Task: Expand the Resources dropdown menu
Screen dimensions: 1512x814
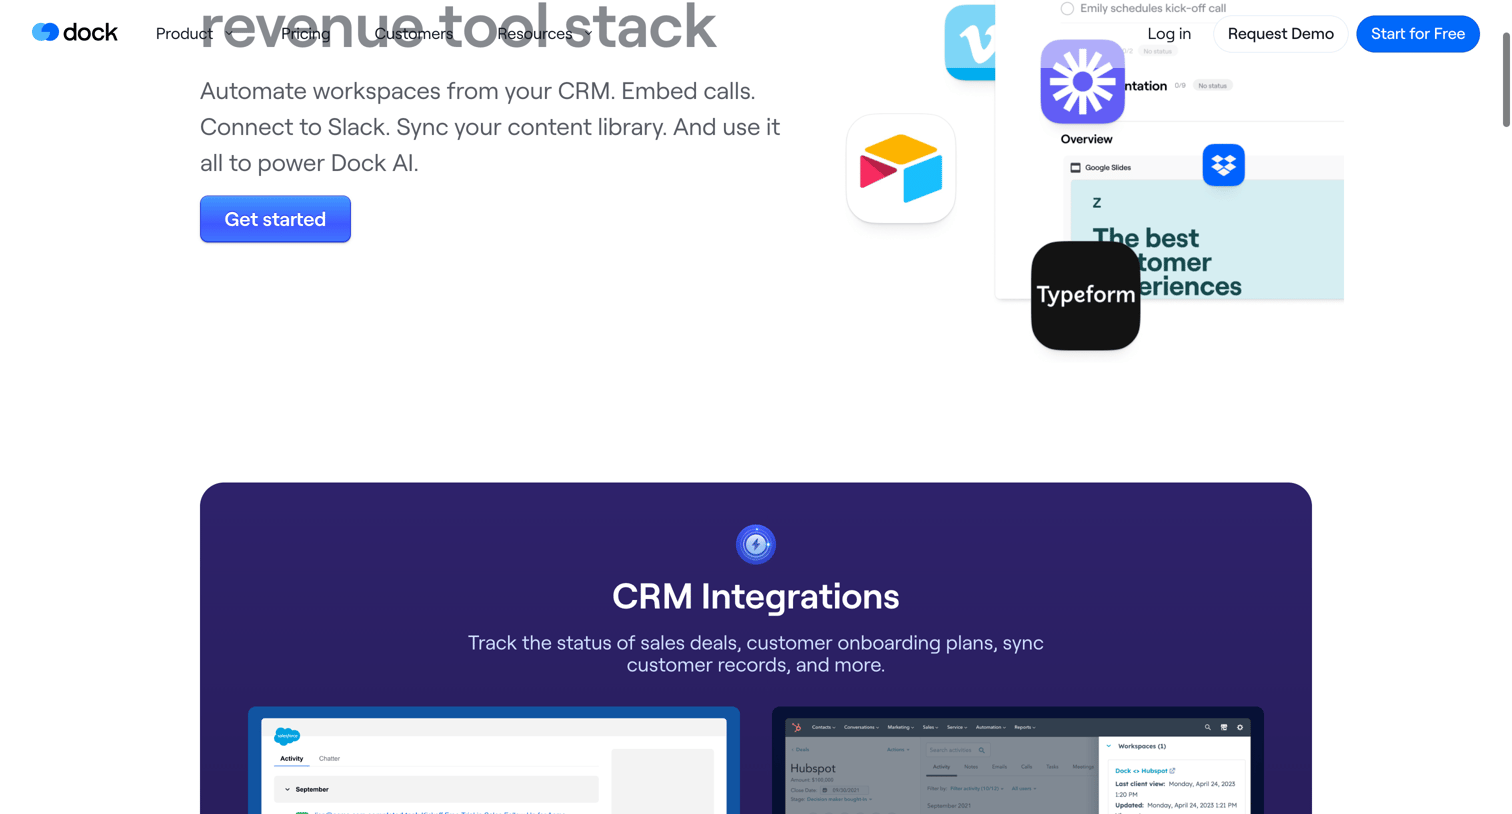Action: click(x=545, y=34)
